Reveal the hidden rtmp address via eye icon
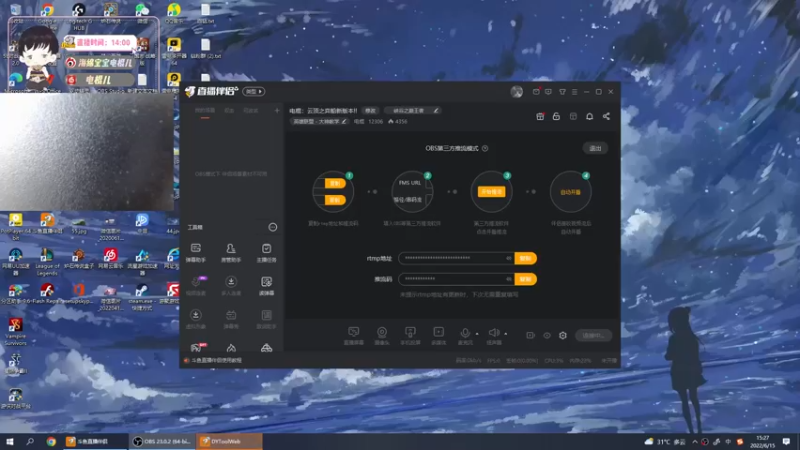 (508, 258)
